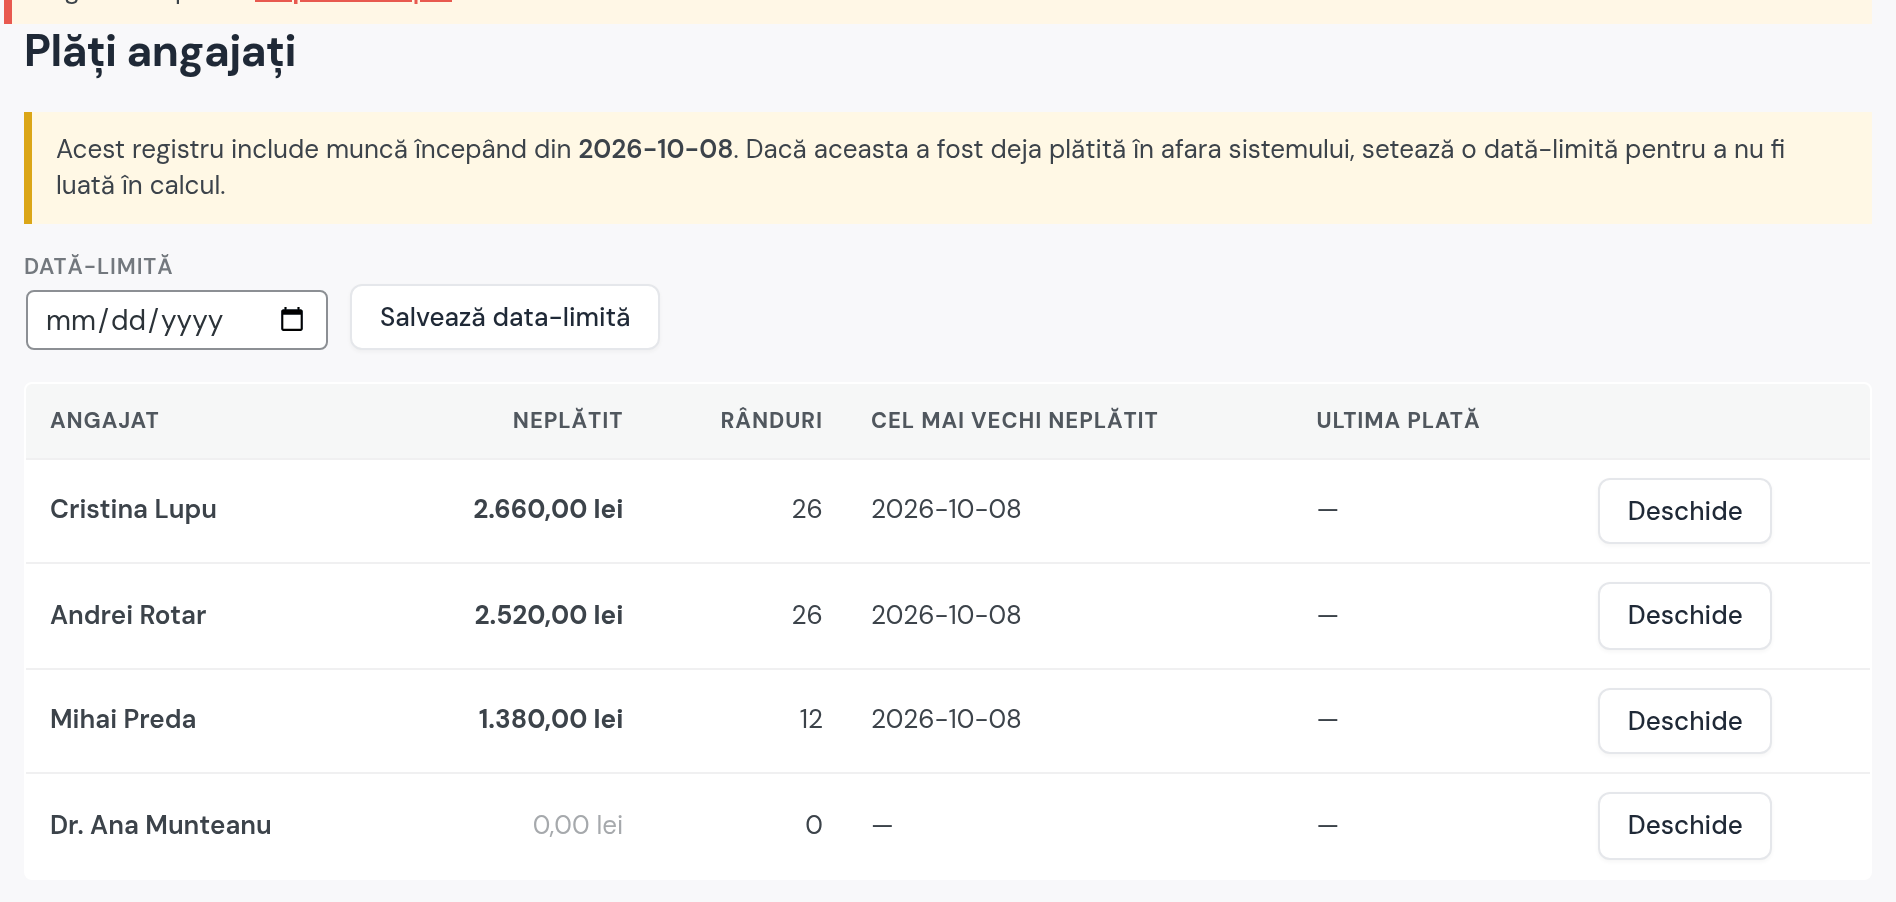Select the name Cristina Lupu
This screenshot has width=1896, height=902.
[x=133, y=509]
